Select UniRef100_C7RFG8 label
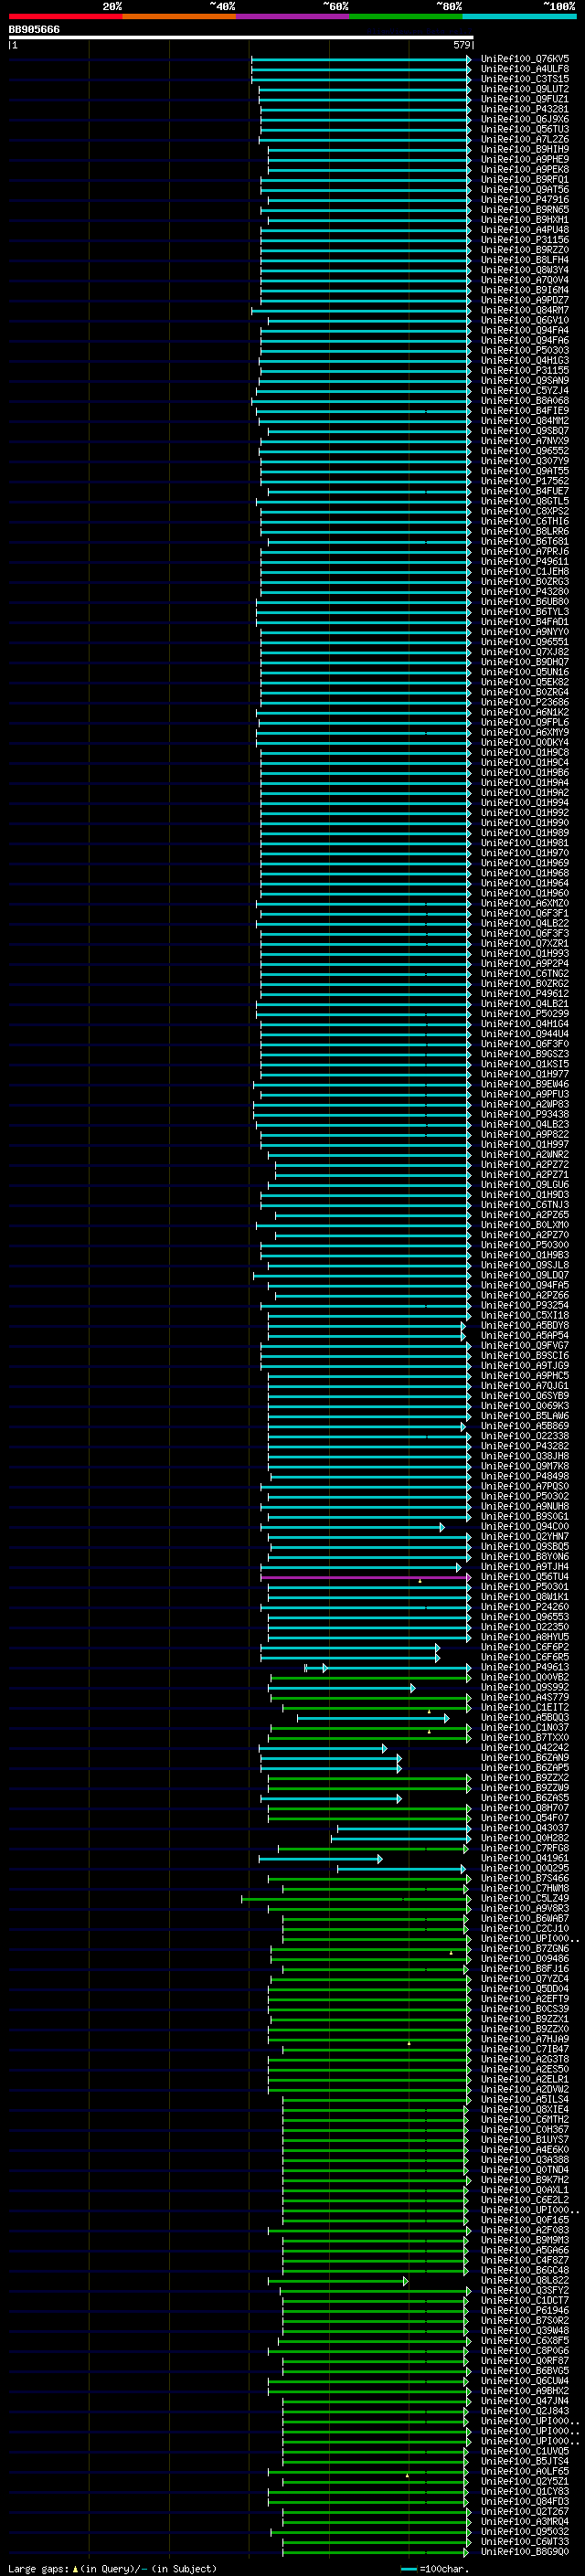This screenshot has height=2576, width=585. point(525,1848)
